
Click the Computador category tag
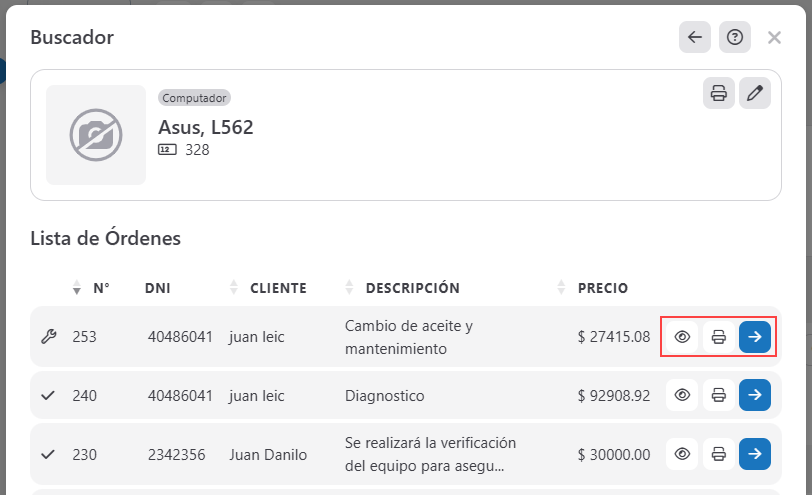pos(195,98)
